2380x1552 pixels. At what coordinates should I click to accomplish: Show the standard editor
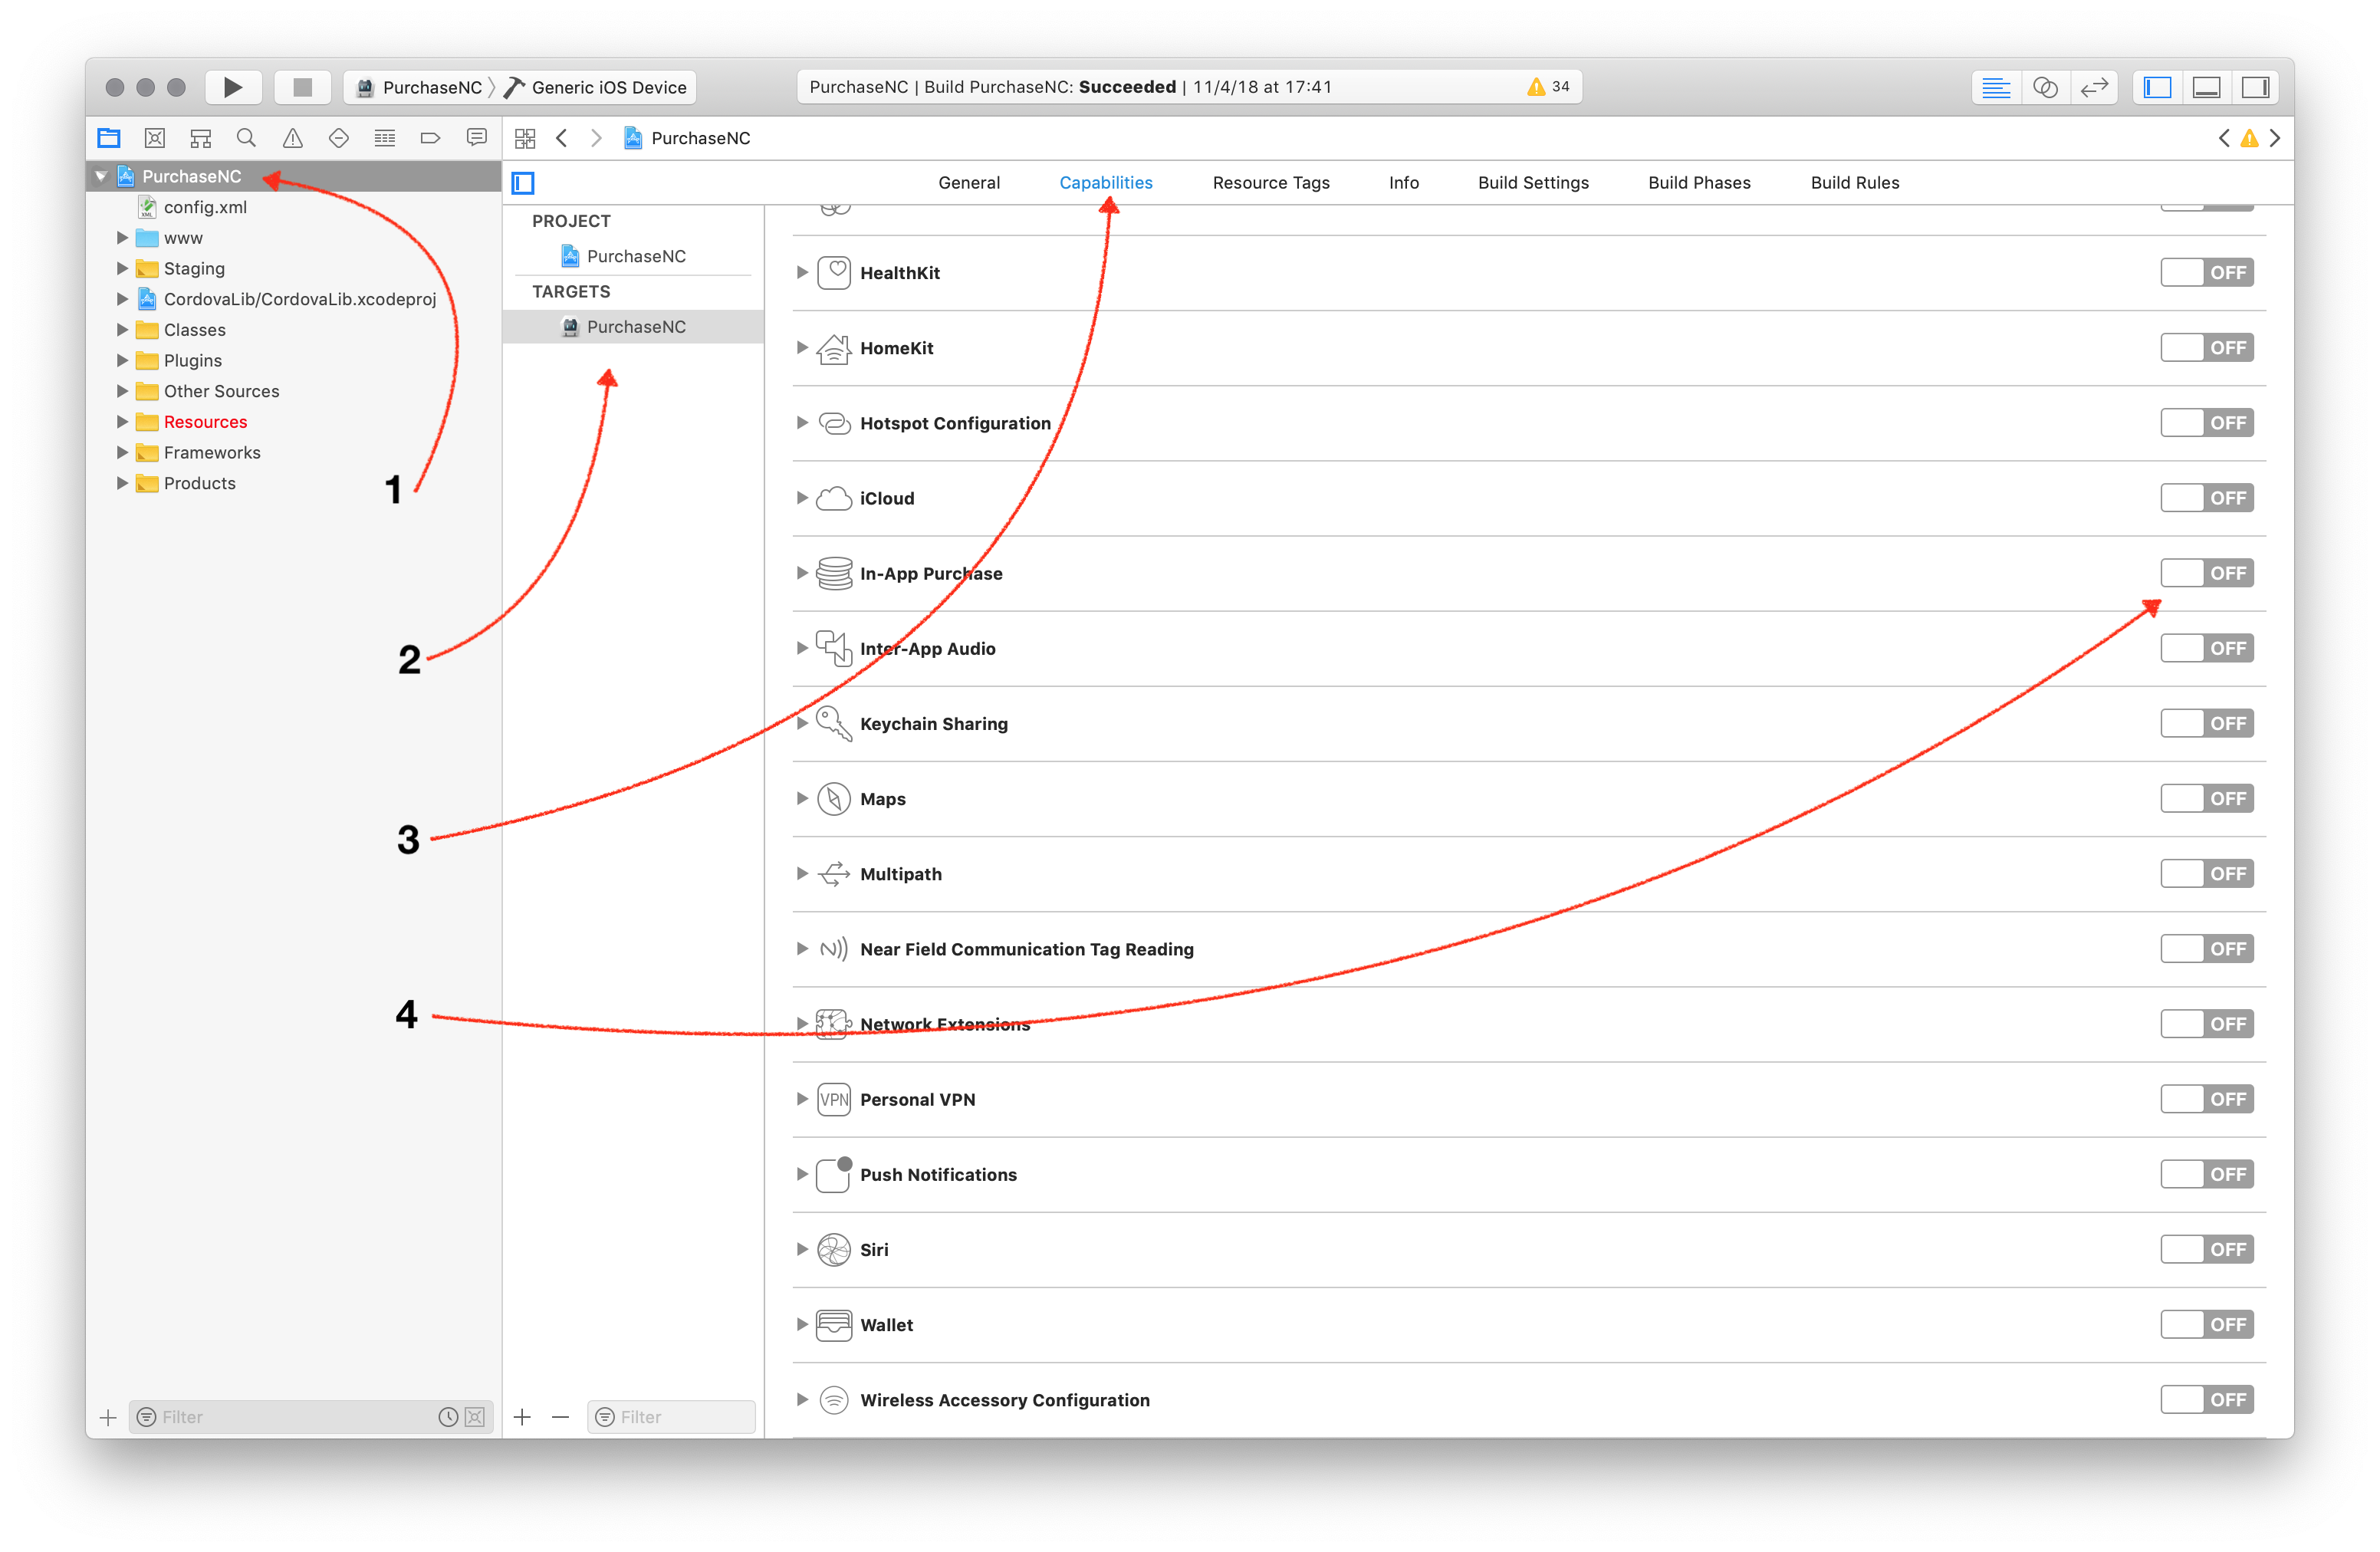click(1996, 87)
